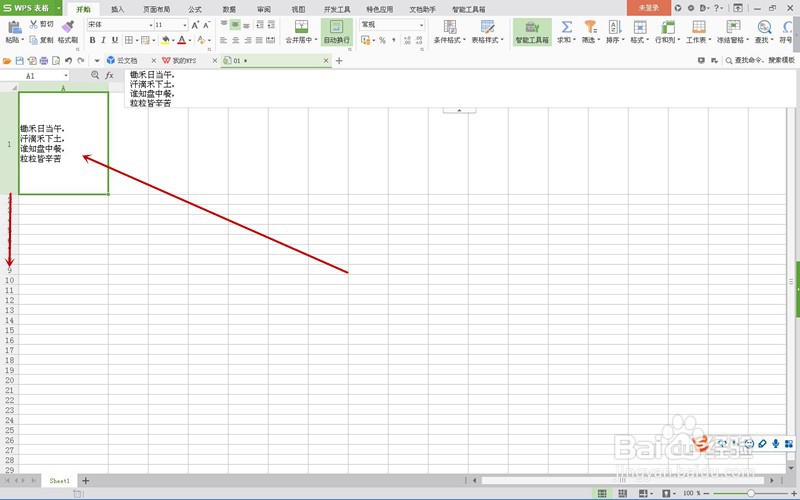Screen dimensions: 800x500
Task: Click the Print Preview icon
Action: point(56,61)
